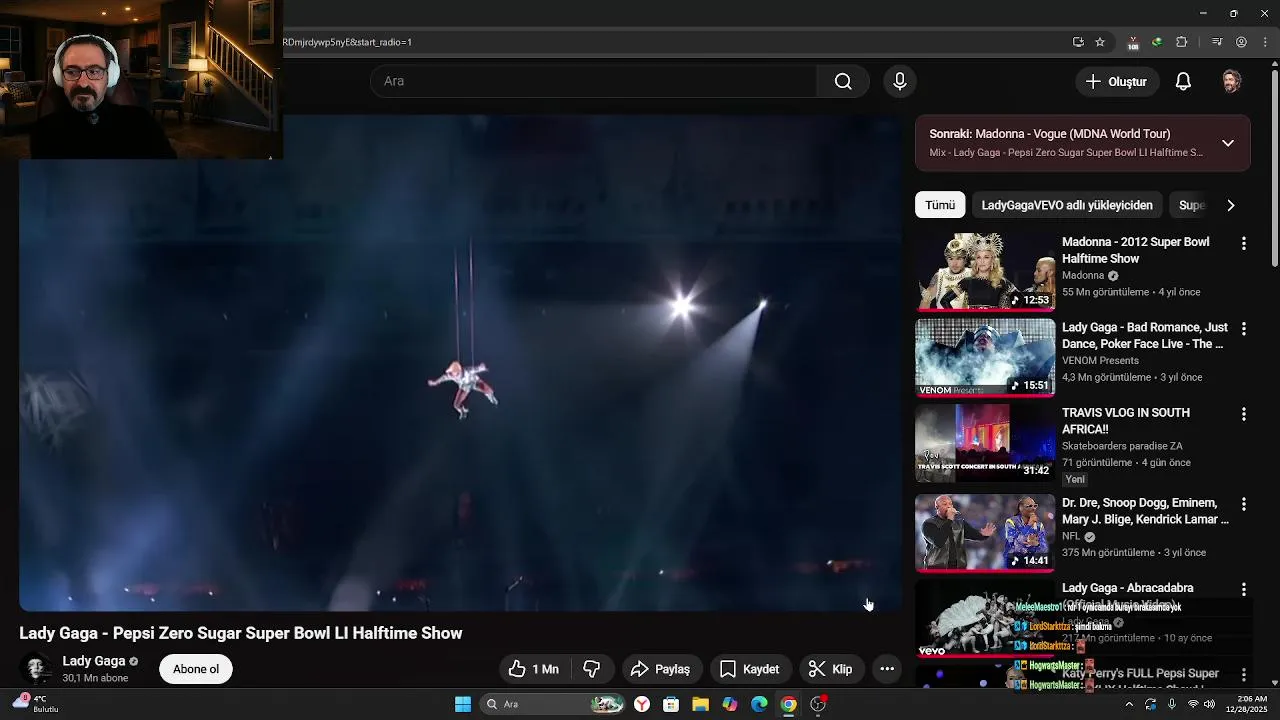
Task: Open Chrome three-dot menu
Action: click(x=1265, y=42)
